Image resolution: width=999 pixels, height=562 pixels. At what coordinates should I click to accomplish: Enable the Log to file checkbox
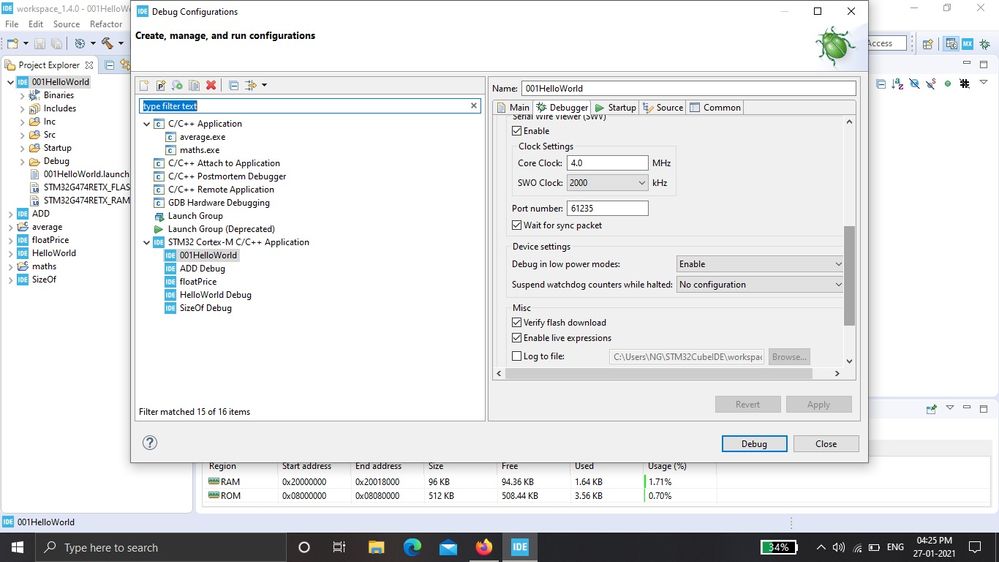[x=517, y=356]
